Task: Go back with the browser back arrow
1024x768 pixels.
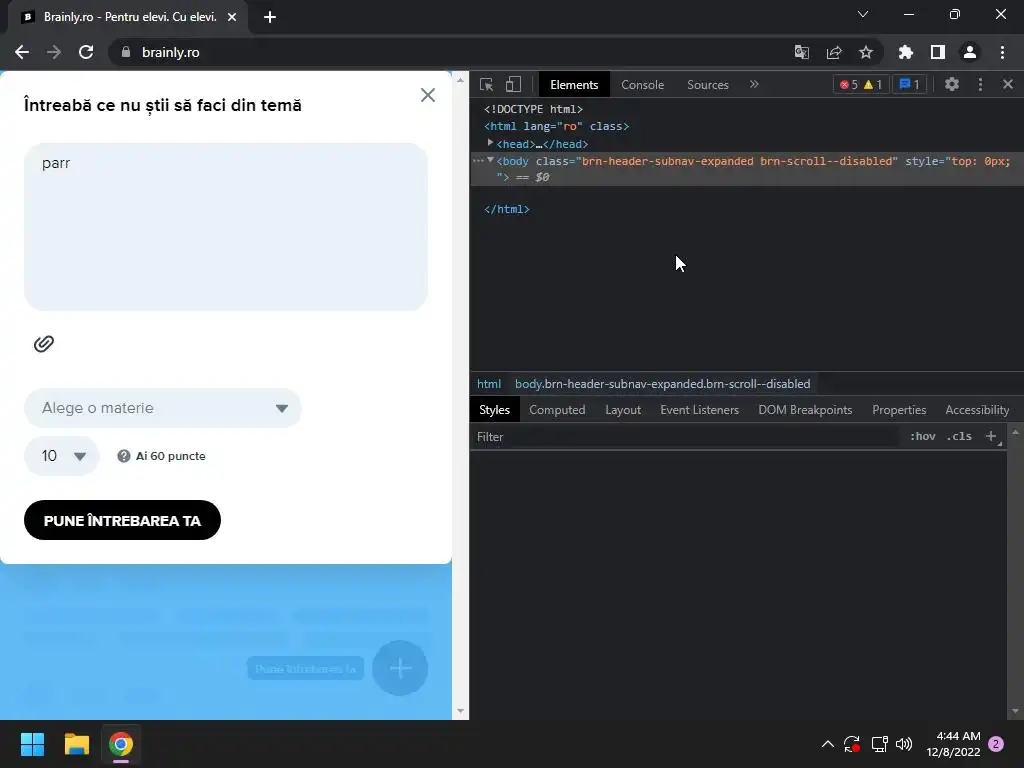Action: pyautogui.click(x=22, y=52)
